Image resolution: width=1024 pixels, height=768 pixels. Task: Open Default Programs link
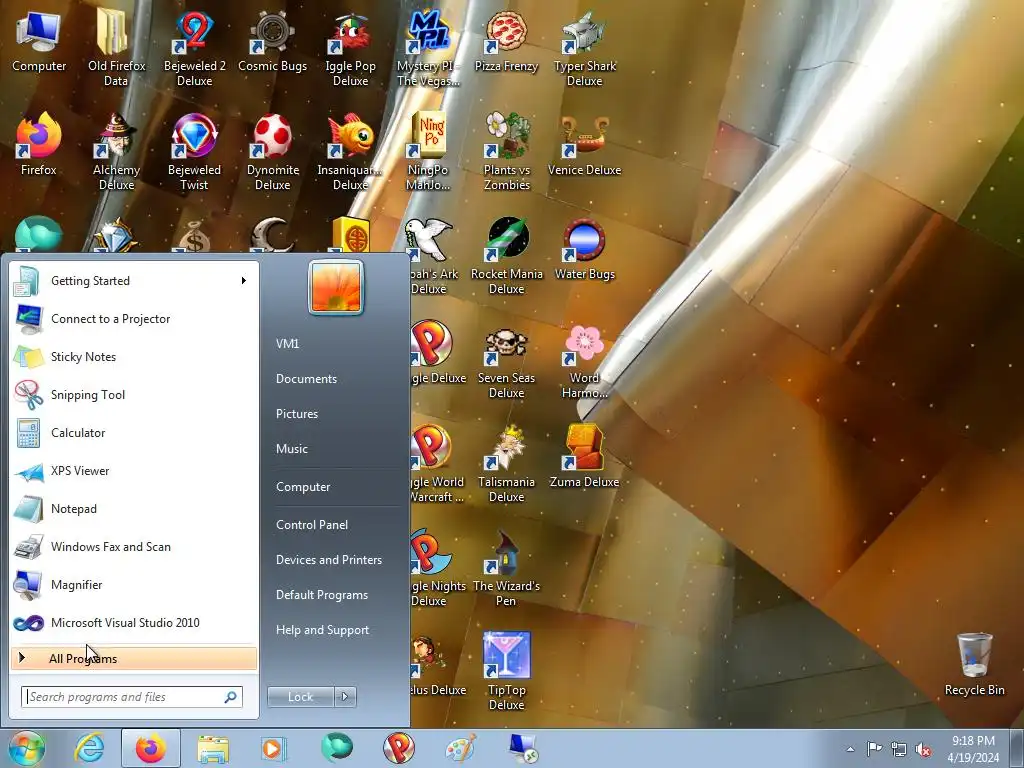point(321,595)
